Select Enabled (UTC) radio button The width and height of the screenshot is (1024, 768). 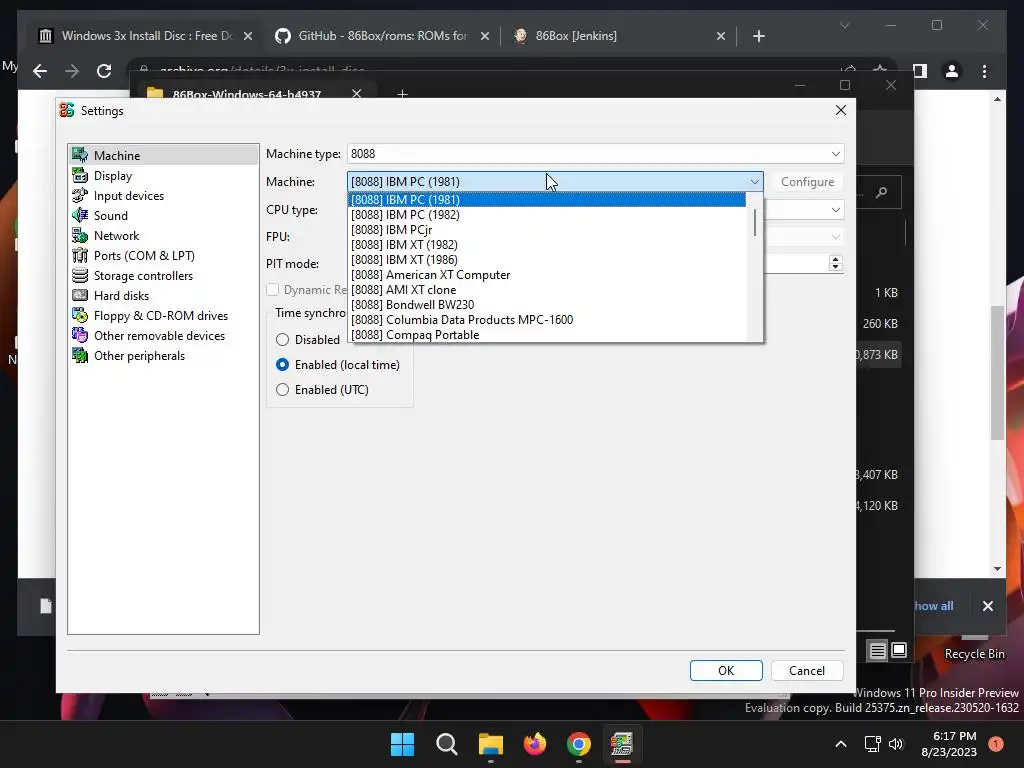click(x=282, y=390)
